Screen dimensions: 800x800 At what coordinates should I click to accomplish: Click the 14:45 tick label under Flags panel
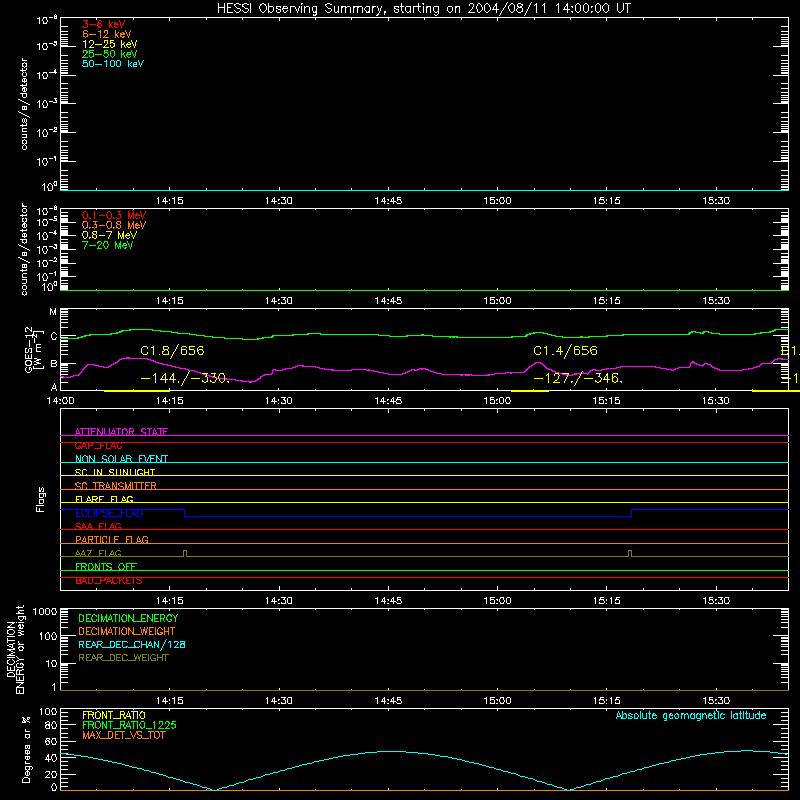[x=388, y=601]
